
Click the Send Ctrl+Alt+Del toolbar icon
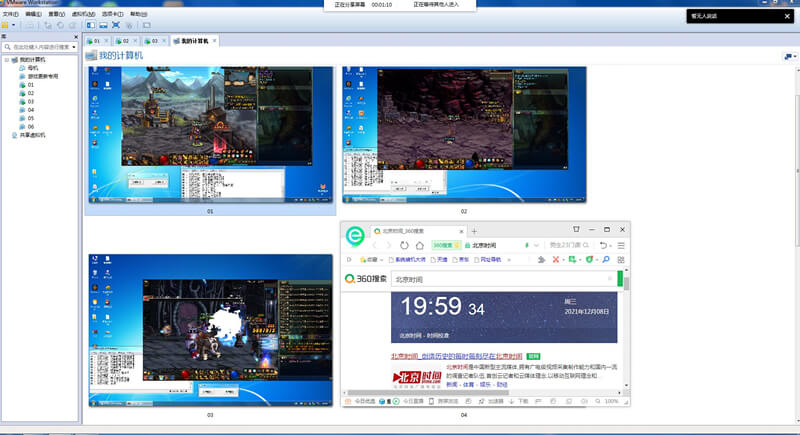[x=30, y=25]
